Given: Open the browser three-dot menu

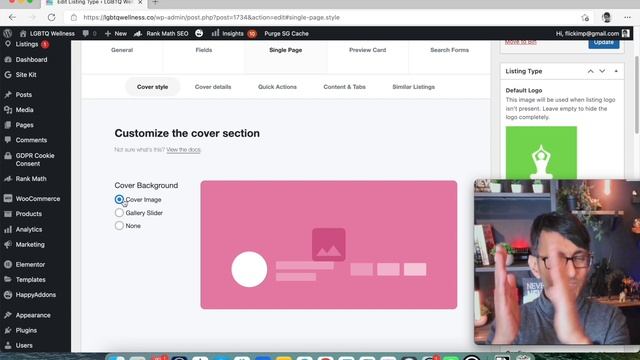Looking at the screenshot, I should pyautogui.click(x=627, y=18).
